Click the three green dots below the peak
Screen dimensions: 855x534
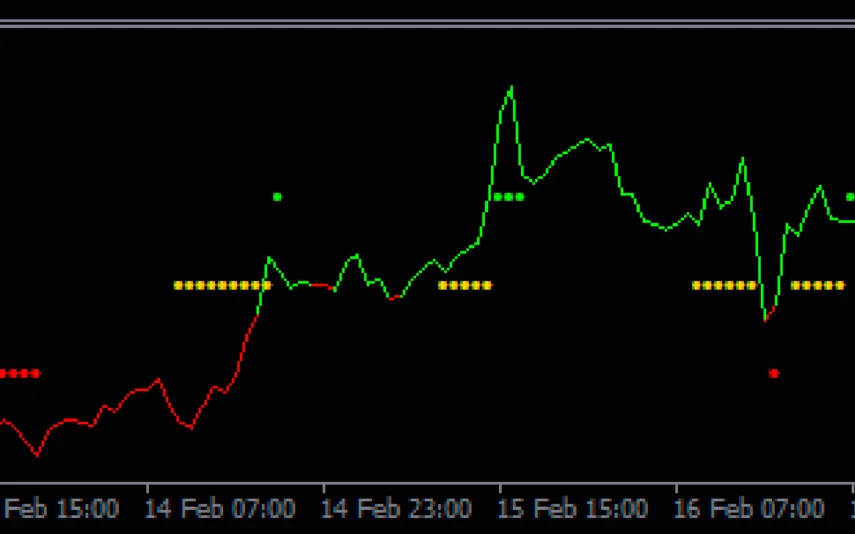tap(508, 197)
